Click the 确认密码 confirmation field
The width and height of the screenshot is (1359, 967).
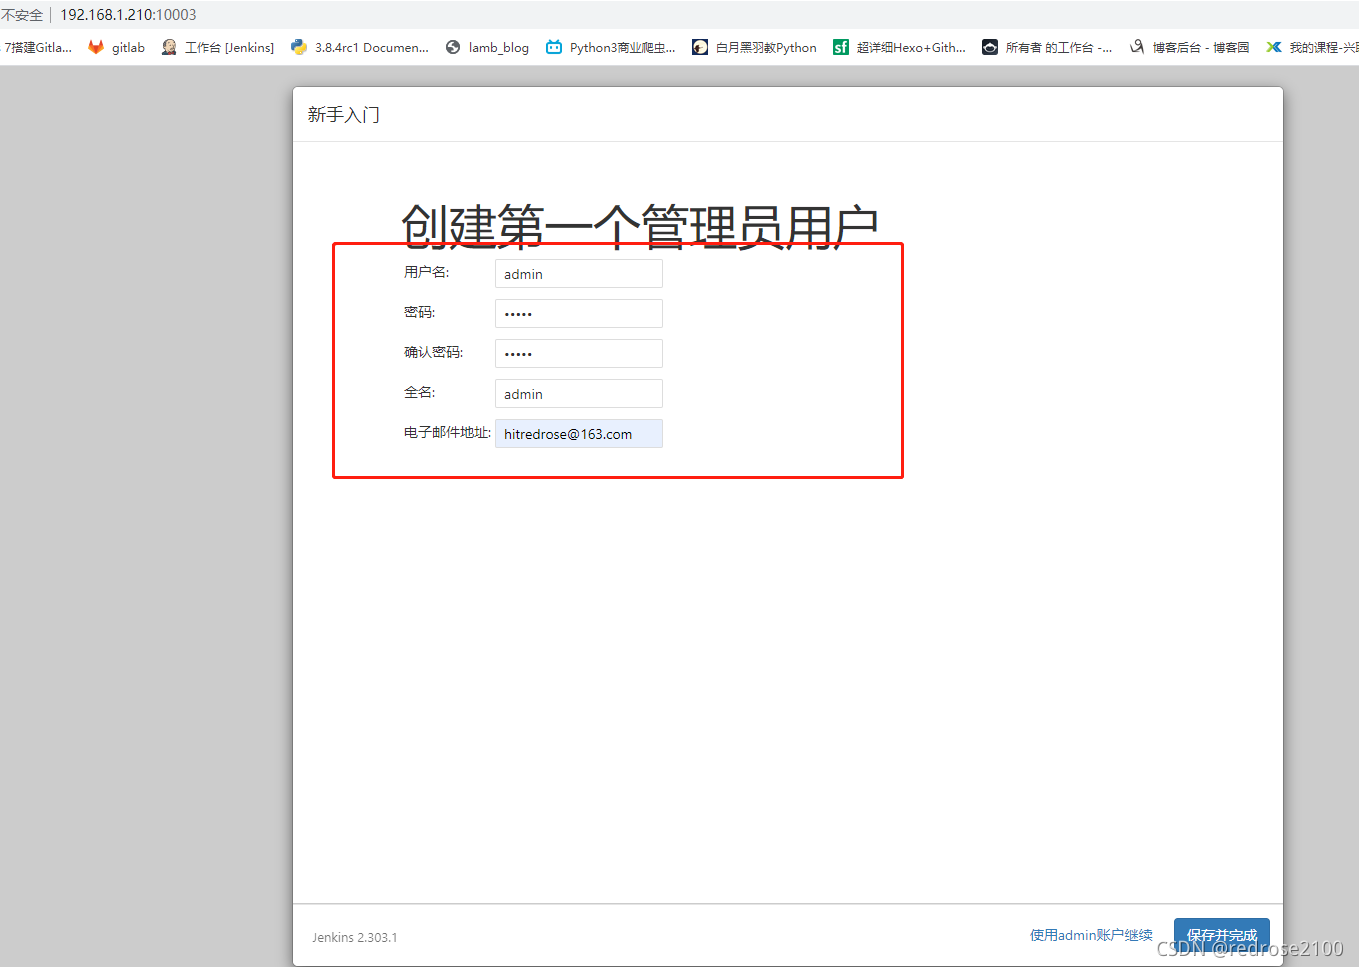578,353
